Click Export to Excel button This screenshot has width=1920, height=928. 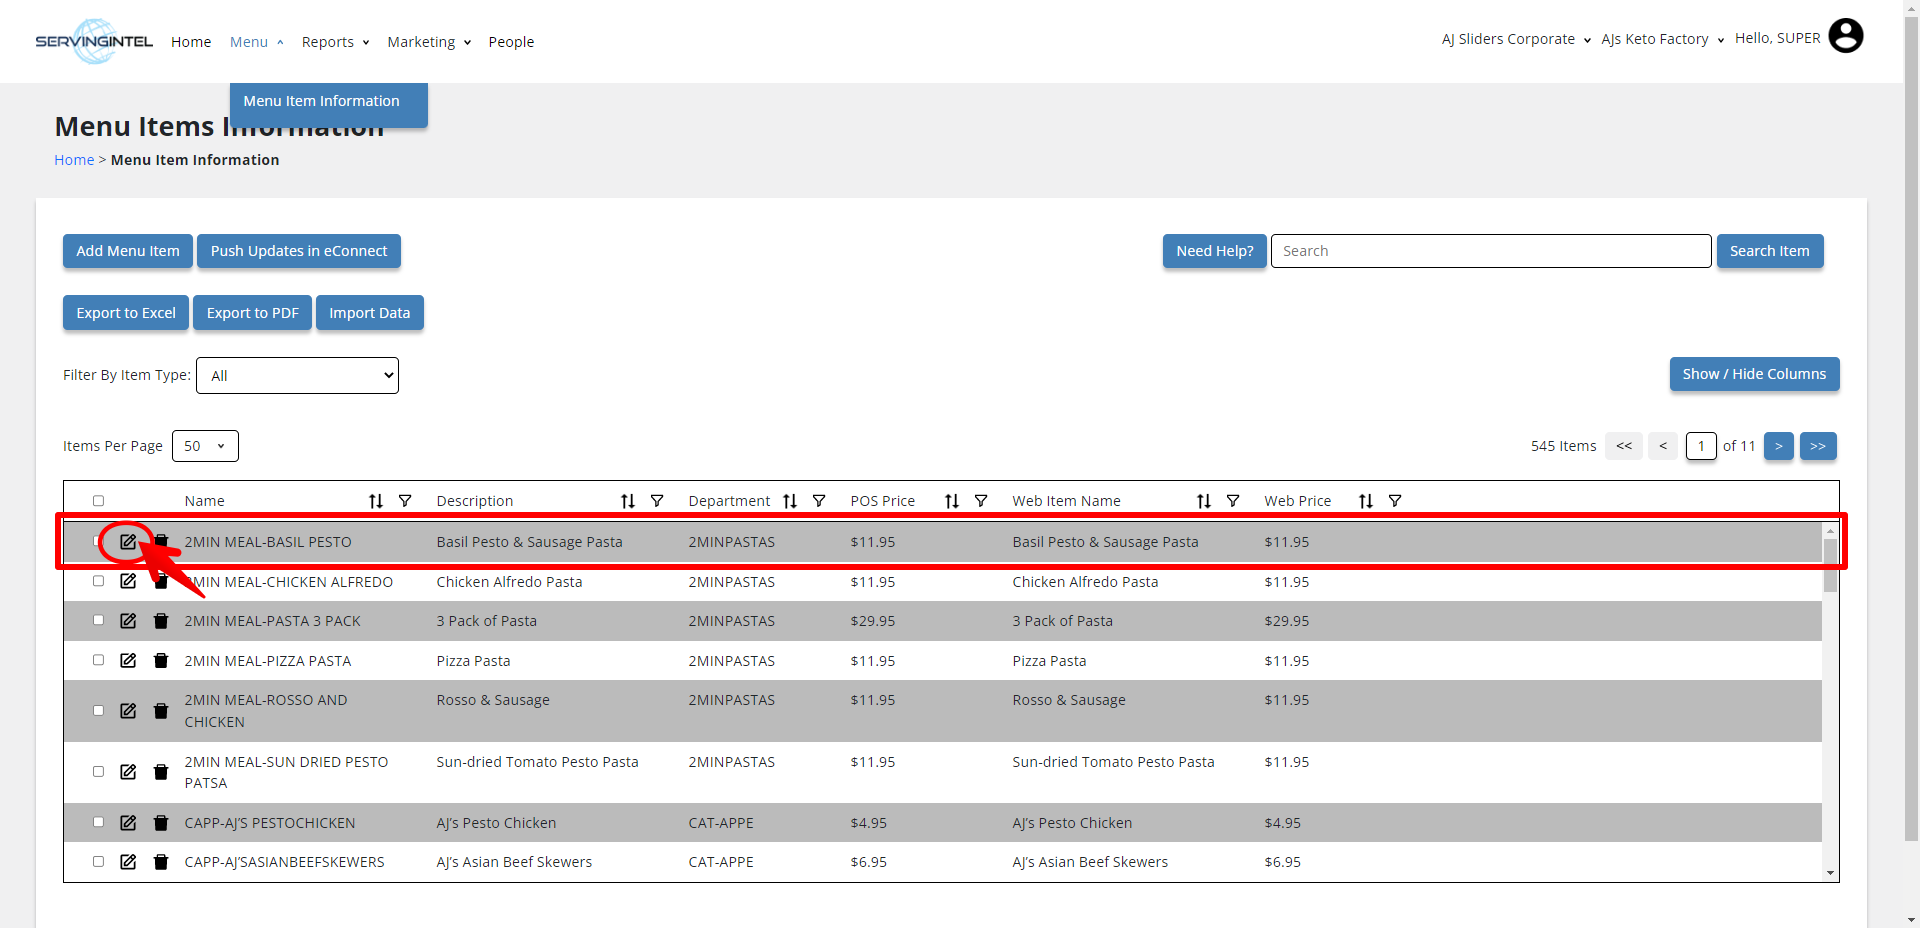[126, 313]
